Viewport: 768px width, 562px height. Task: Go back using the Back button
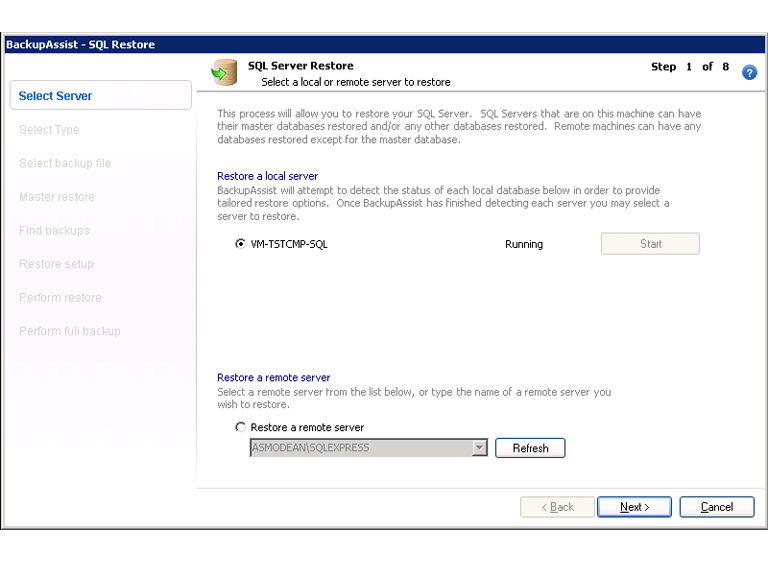point(557,507)
